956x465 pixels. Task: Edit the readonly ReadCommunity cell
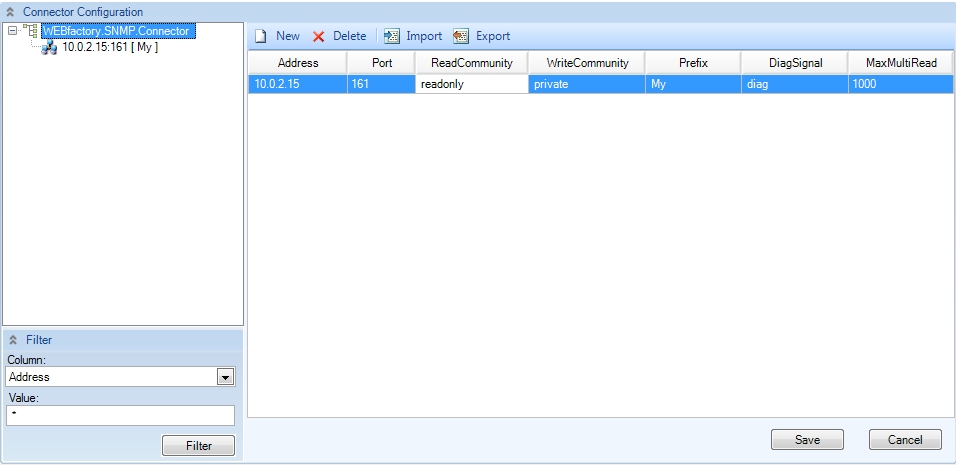471,84
